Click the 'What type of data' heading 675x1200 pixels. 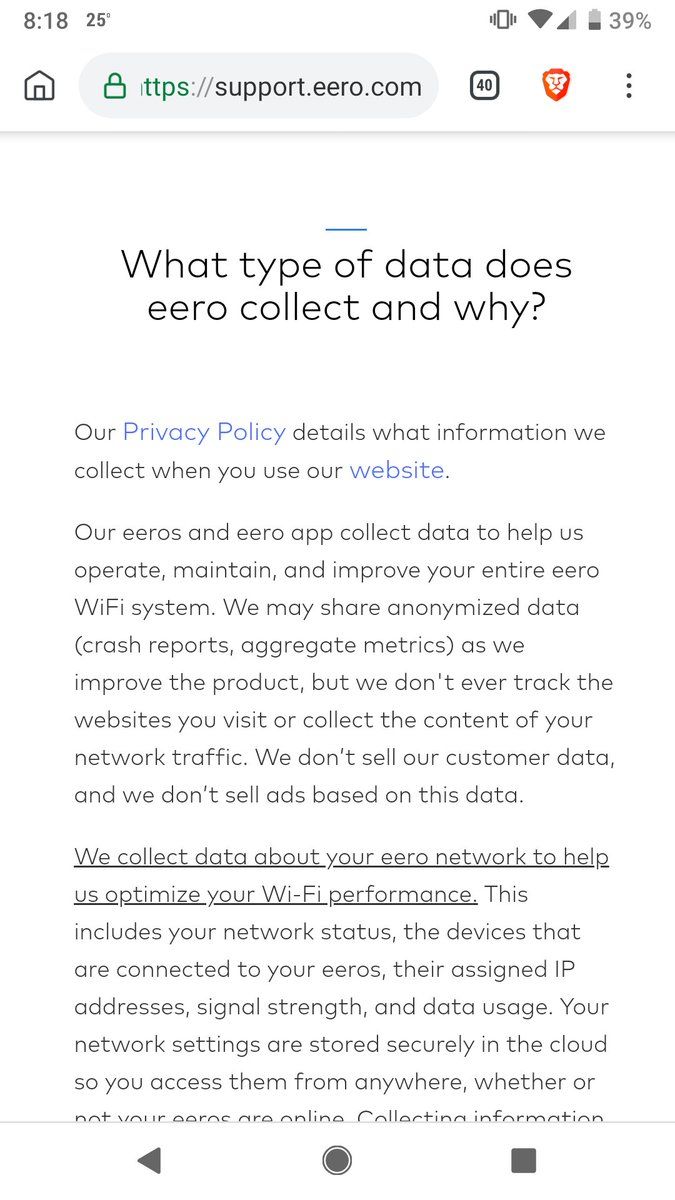pos(346,285)
